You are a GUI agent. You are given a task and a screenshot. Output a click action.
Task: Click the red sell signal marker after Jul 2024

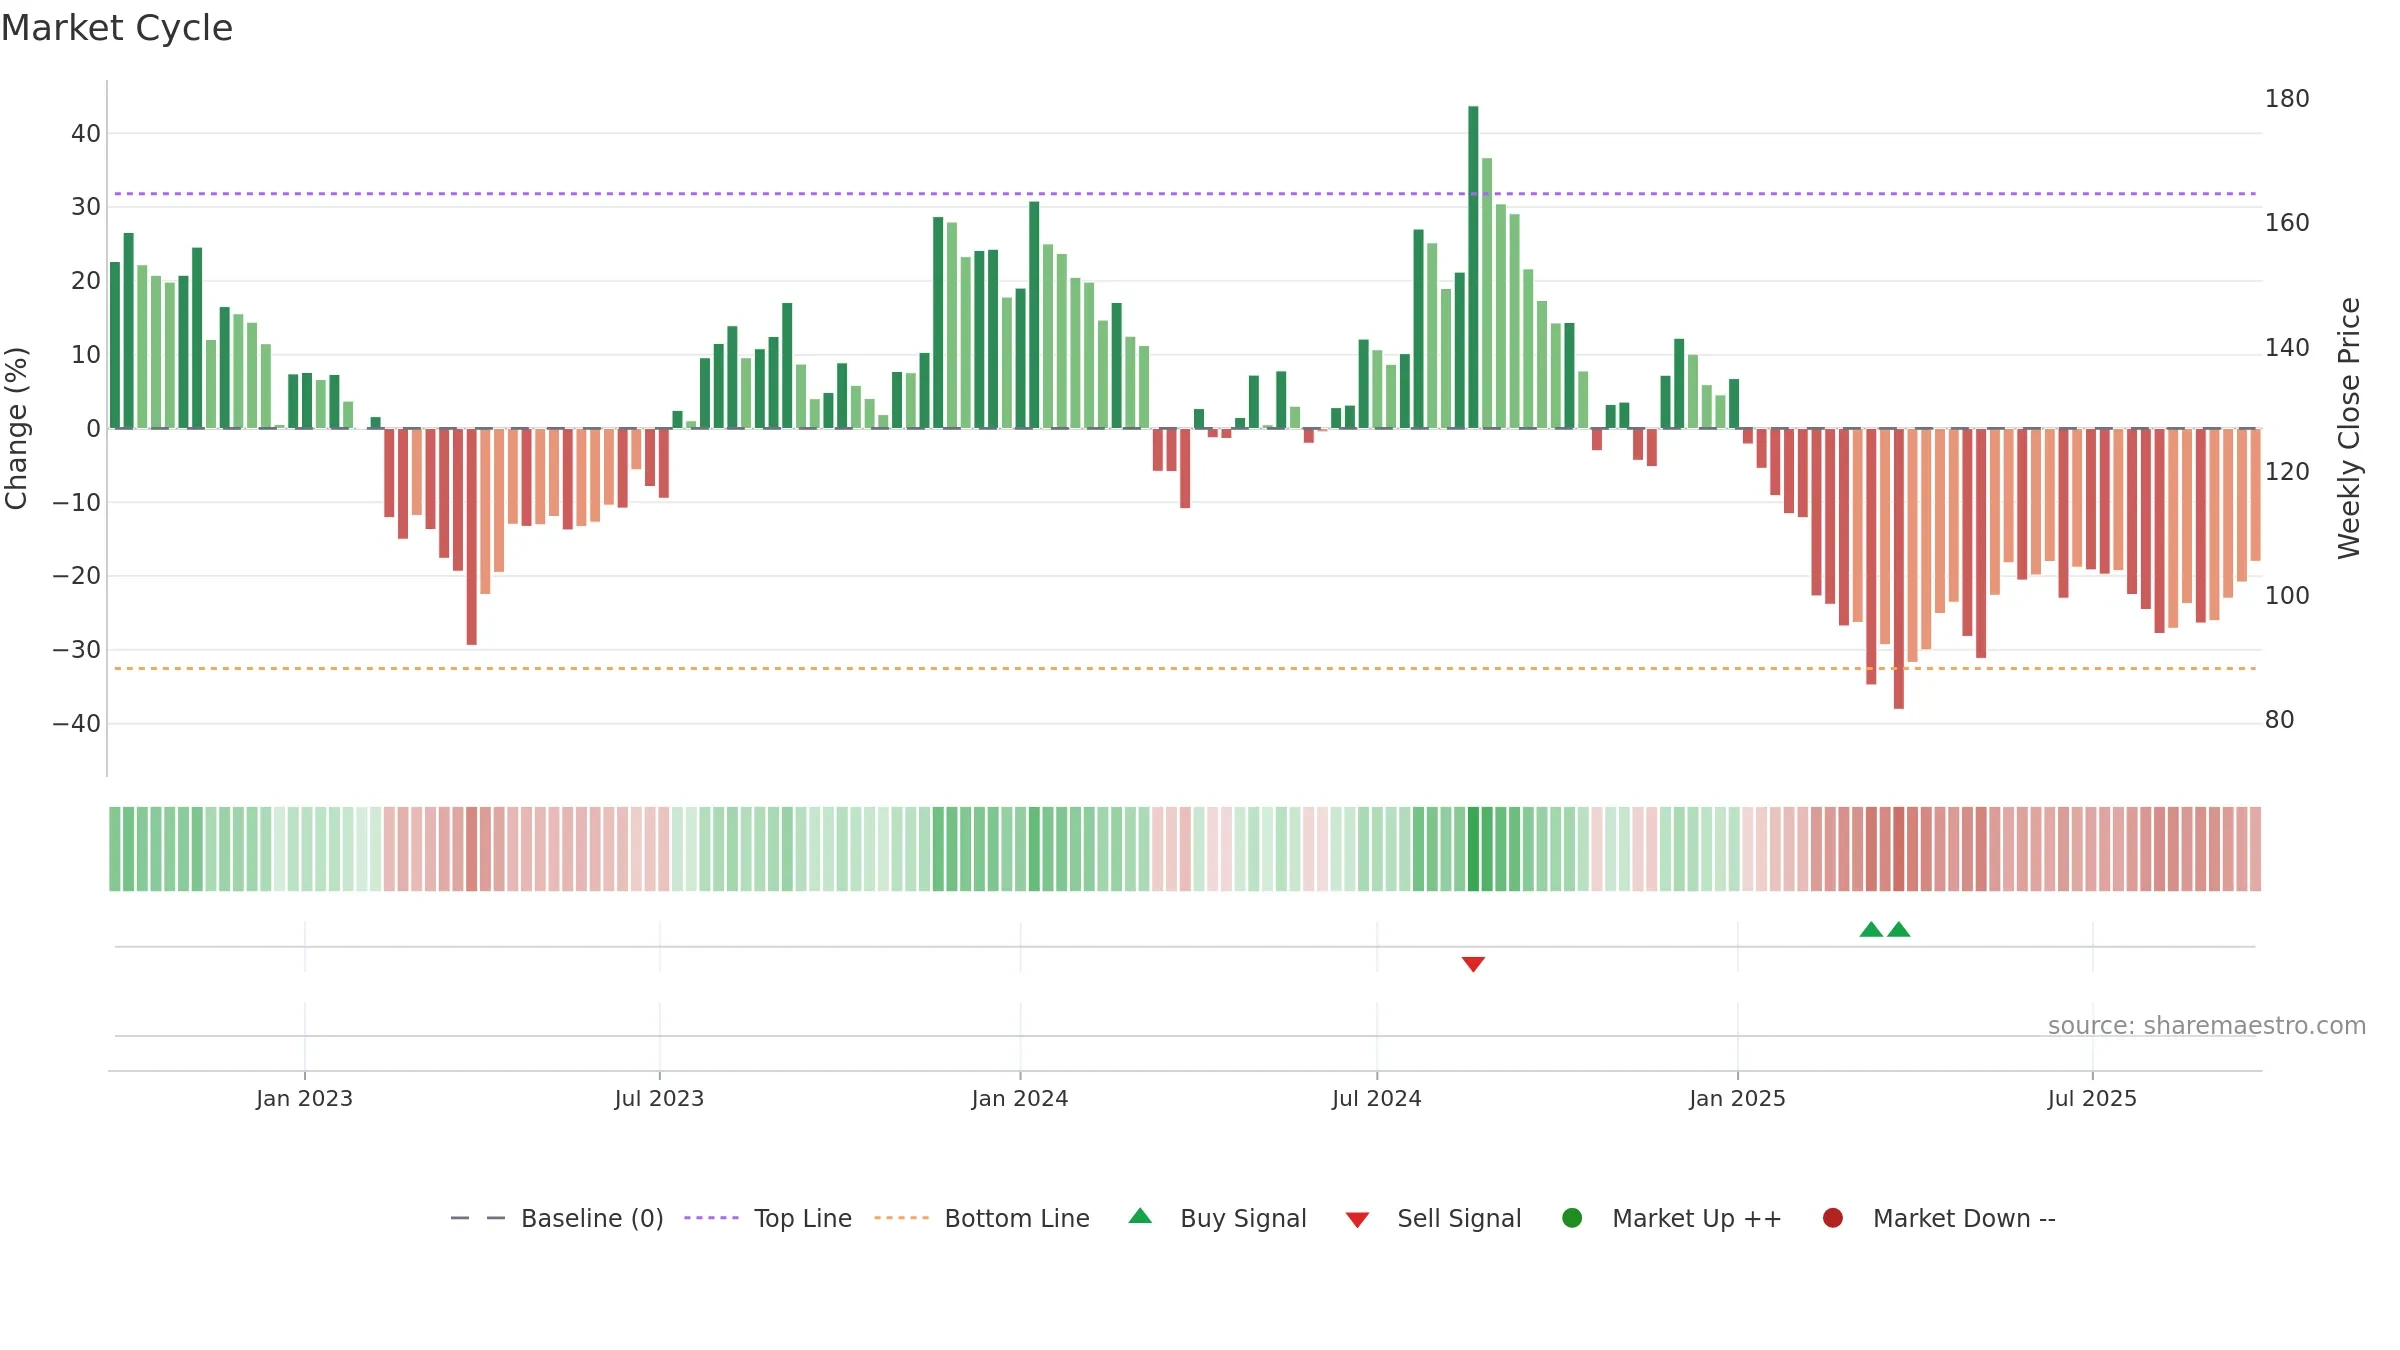coord(1473,964)
